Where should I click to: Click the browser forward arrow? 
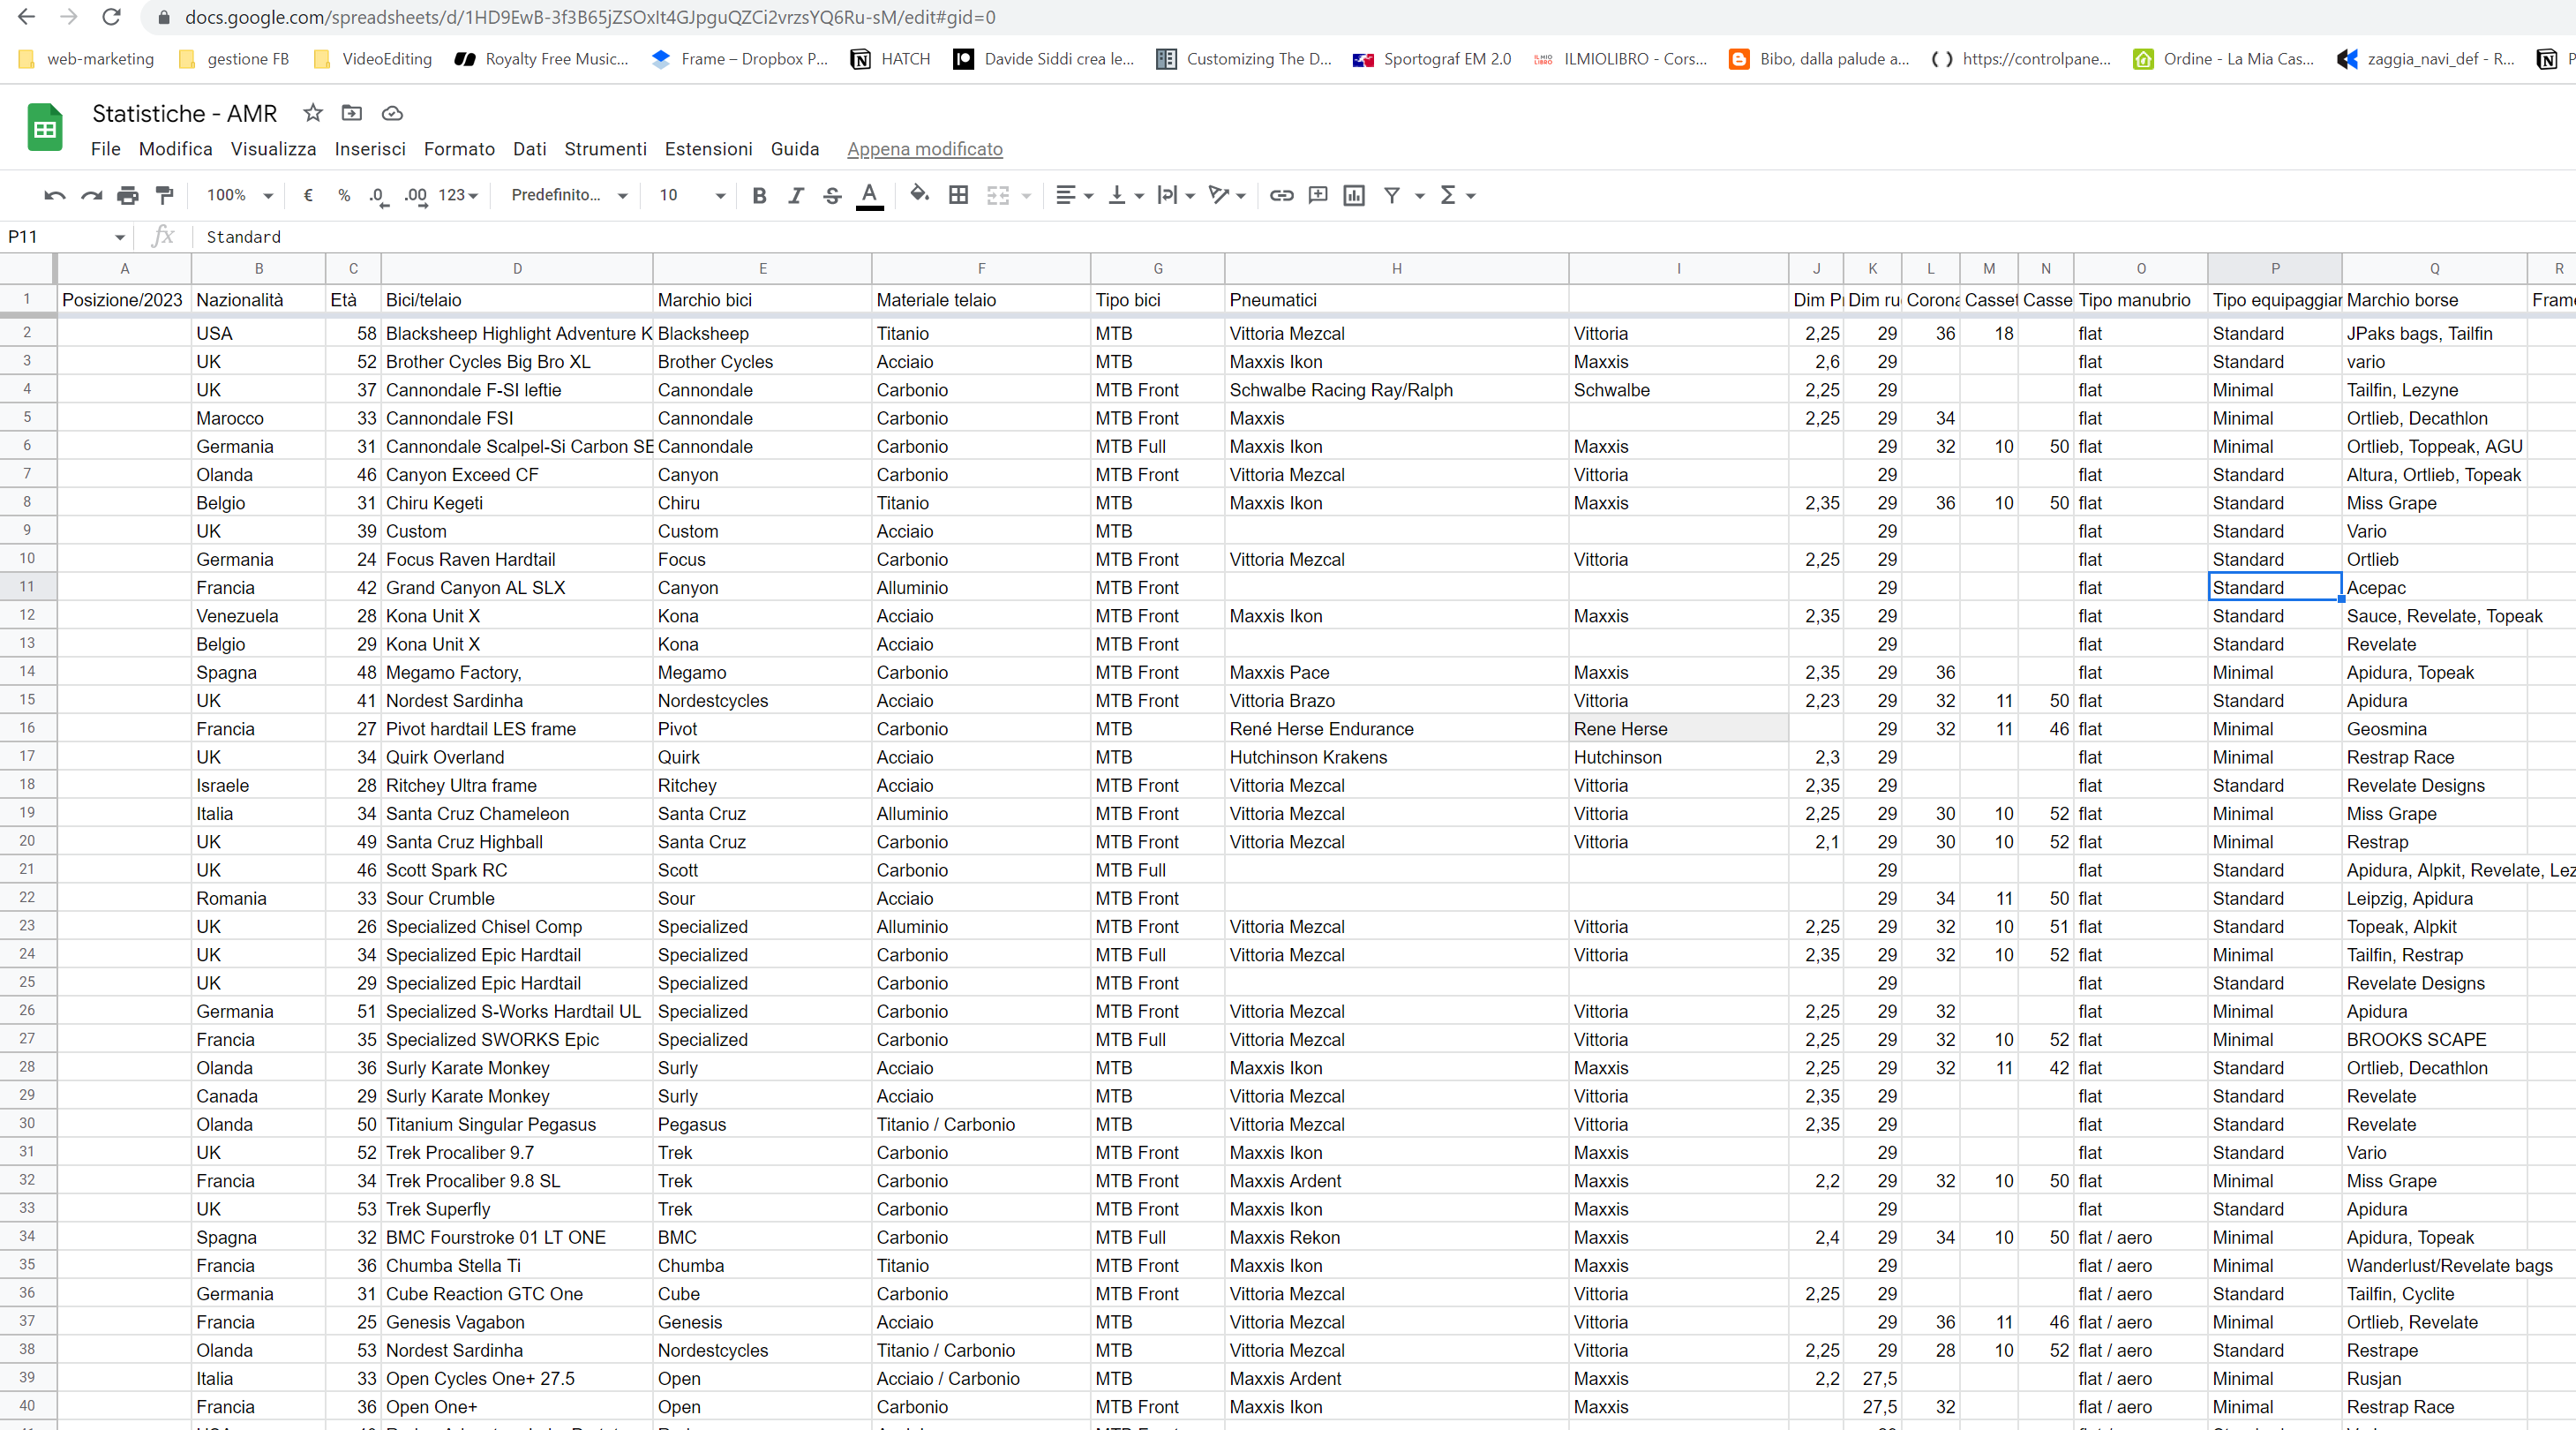(69, 17)
